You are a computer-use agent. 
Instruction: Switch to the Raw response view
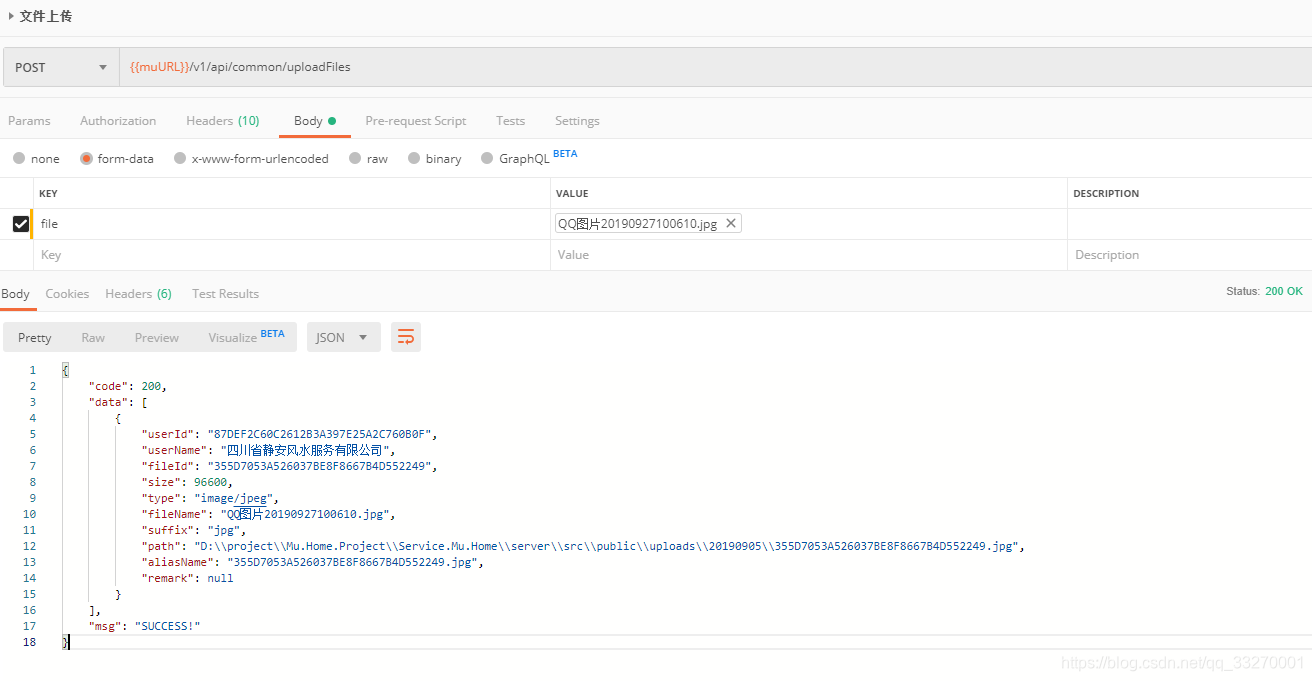(92, 337)
